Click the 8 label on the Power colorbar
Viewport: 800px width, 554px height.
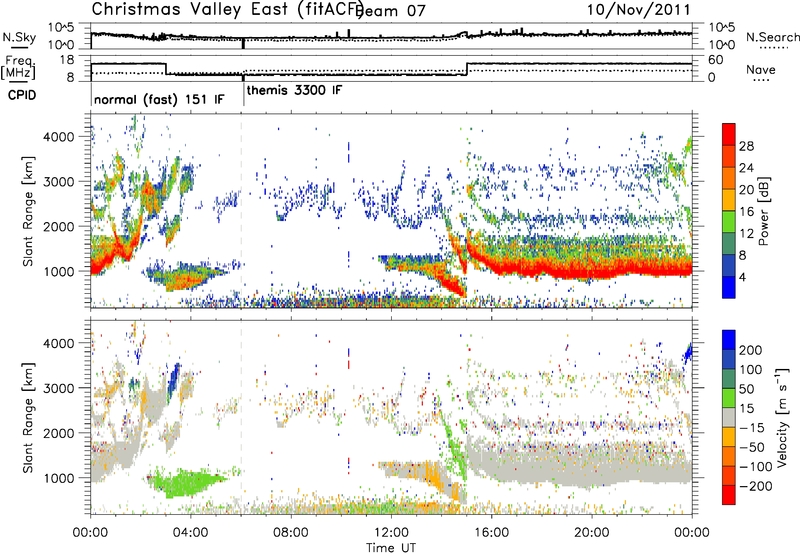point(743,256)
